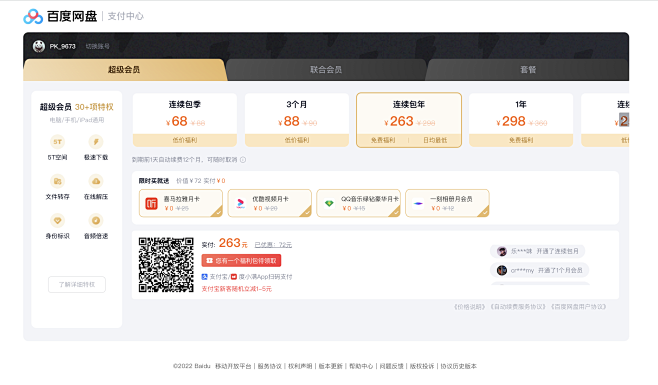Click the 5T空间 privilege icon
This screenshot has width=658, height=385.
coord(57,142)
